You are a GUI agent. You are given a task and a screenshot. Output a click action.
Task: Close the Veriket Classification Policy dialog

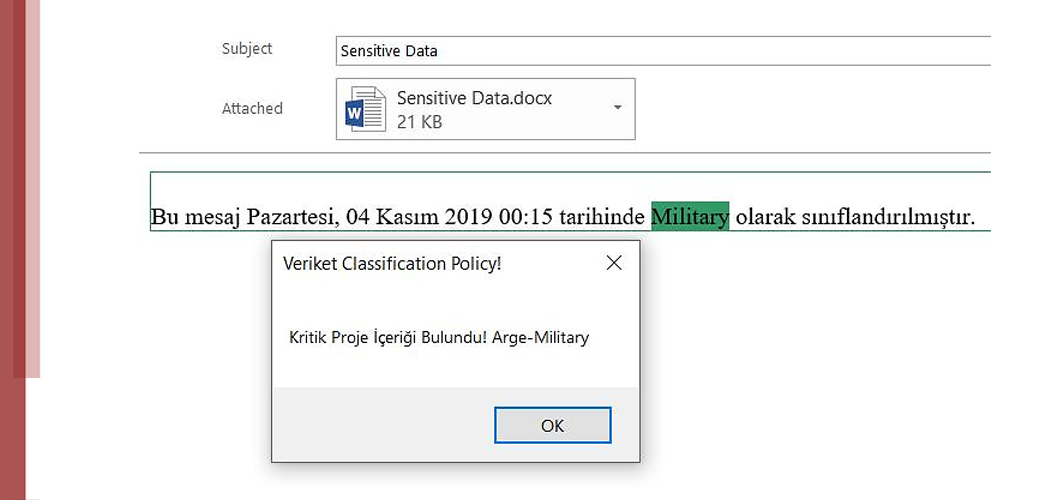point(614,263)
